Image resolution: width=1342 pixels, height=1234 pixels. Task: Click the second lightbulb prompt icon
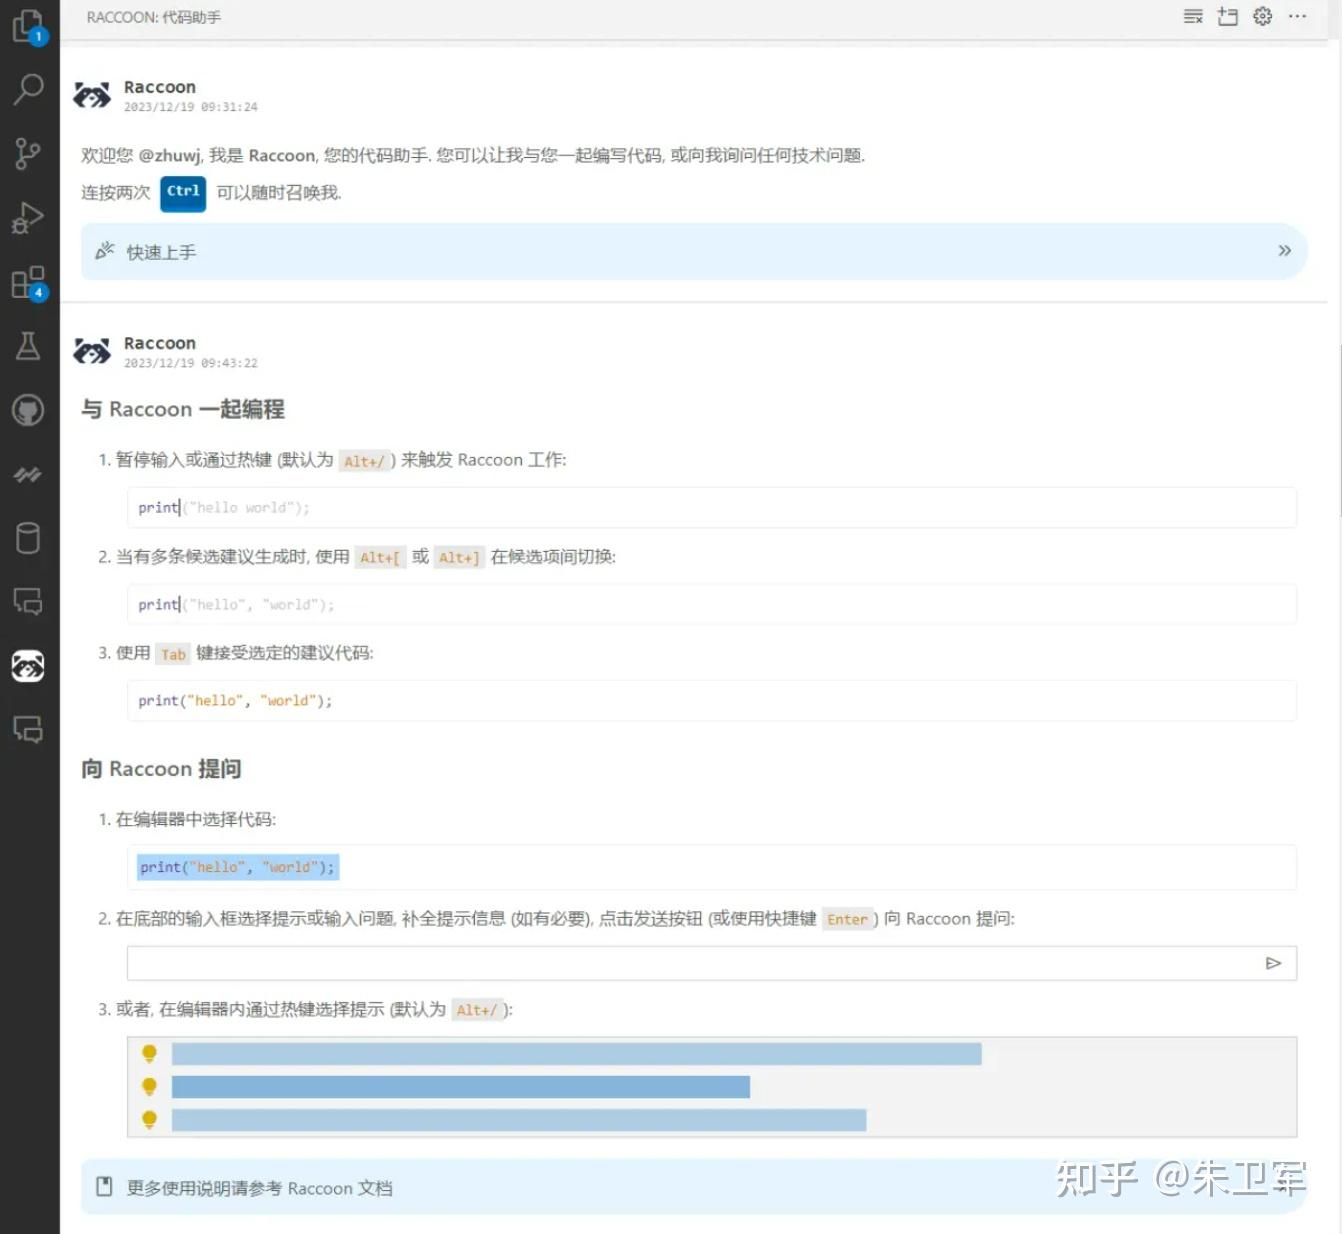coord(149,1086)
